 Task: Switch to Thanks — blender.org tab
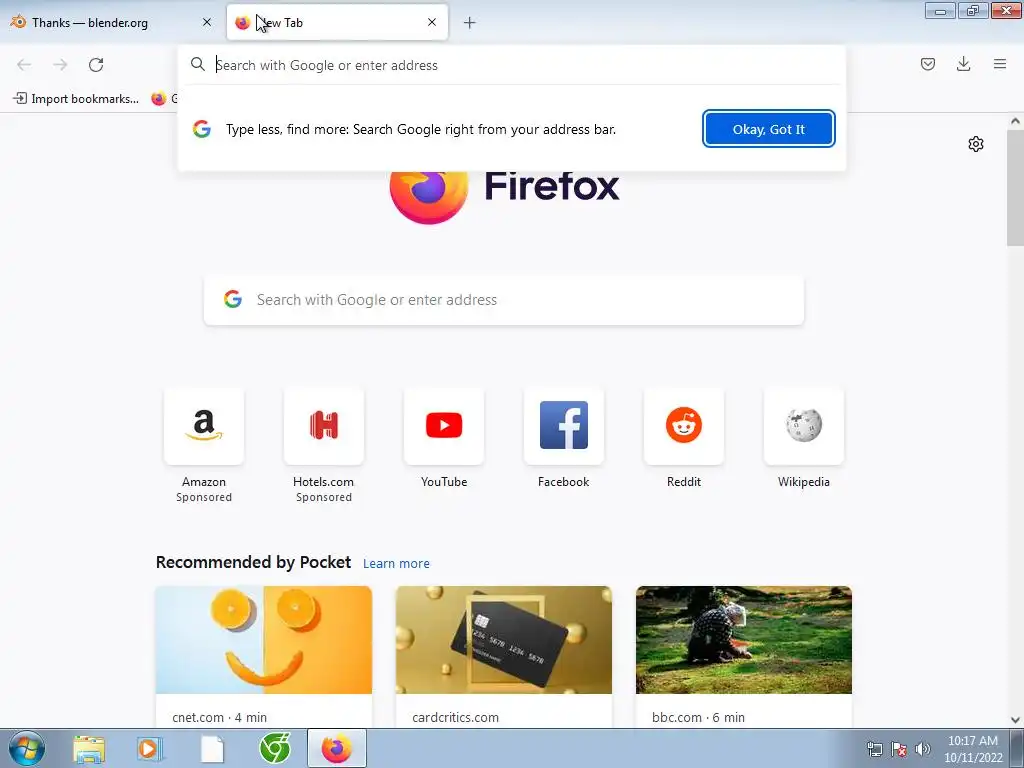click(x=112, y=22)
